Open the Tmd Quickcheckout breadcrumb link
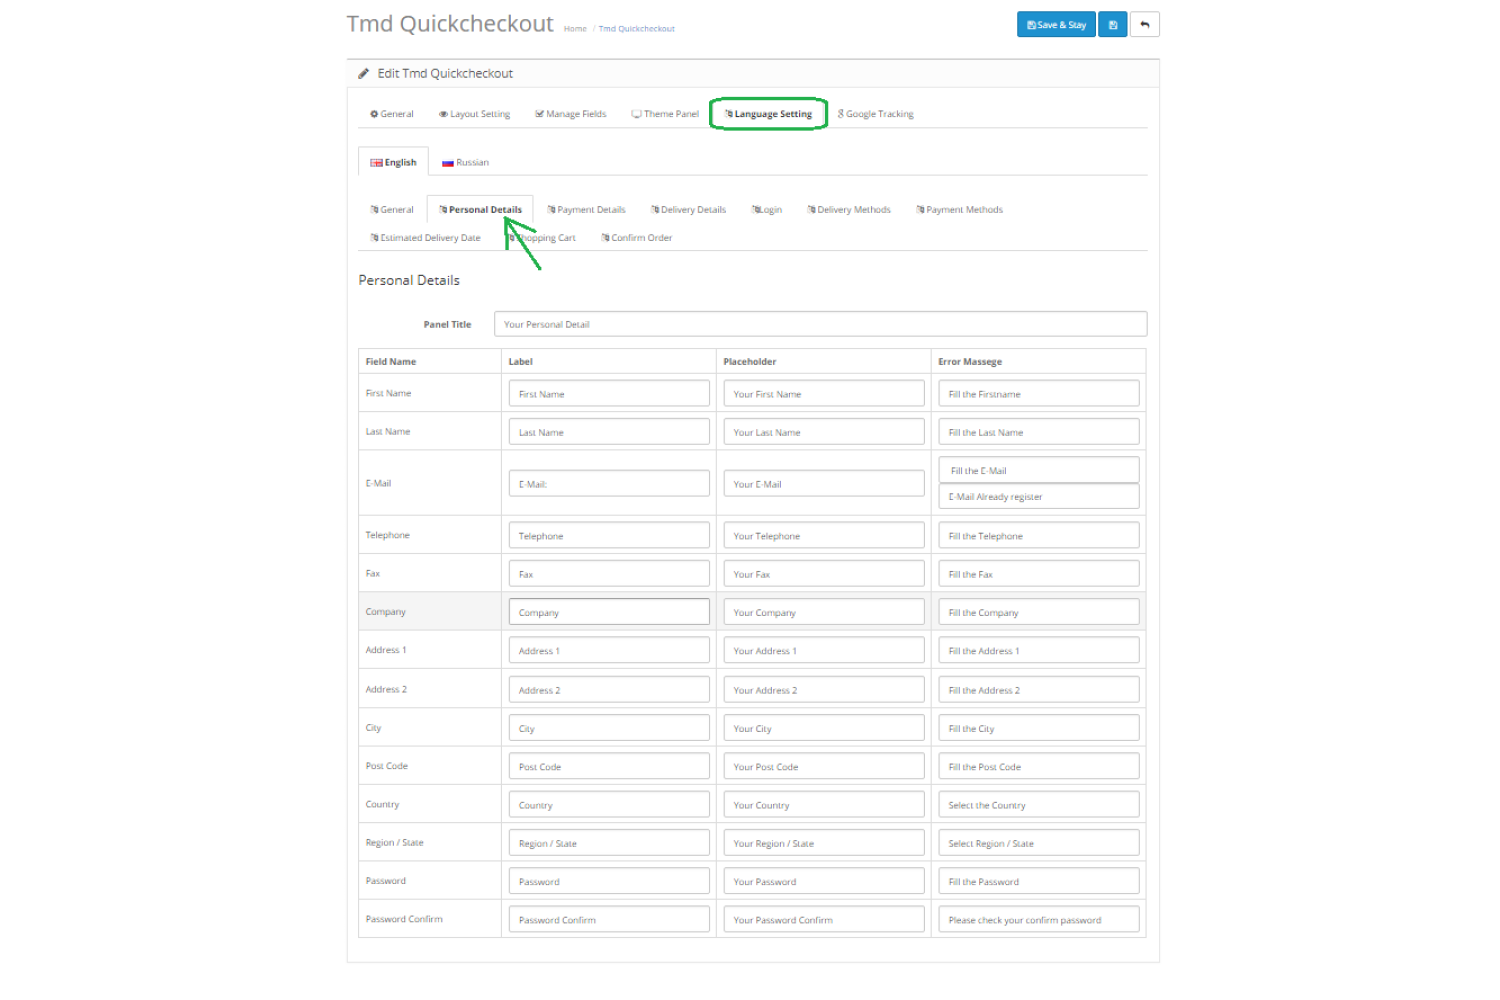This screenshot has height=1000, width=1500. 637,29
